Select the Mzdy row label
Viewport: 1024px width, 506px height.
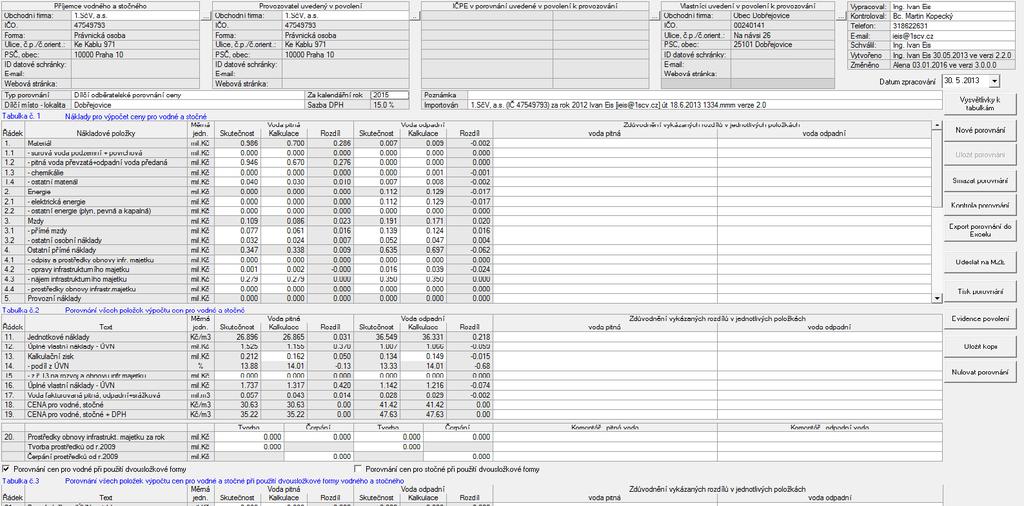coord(106,221)
